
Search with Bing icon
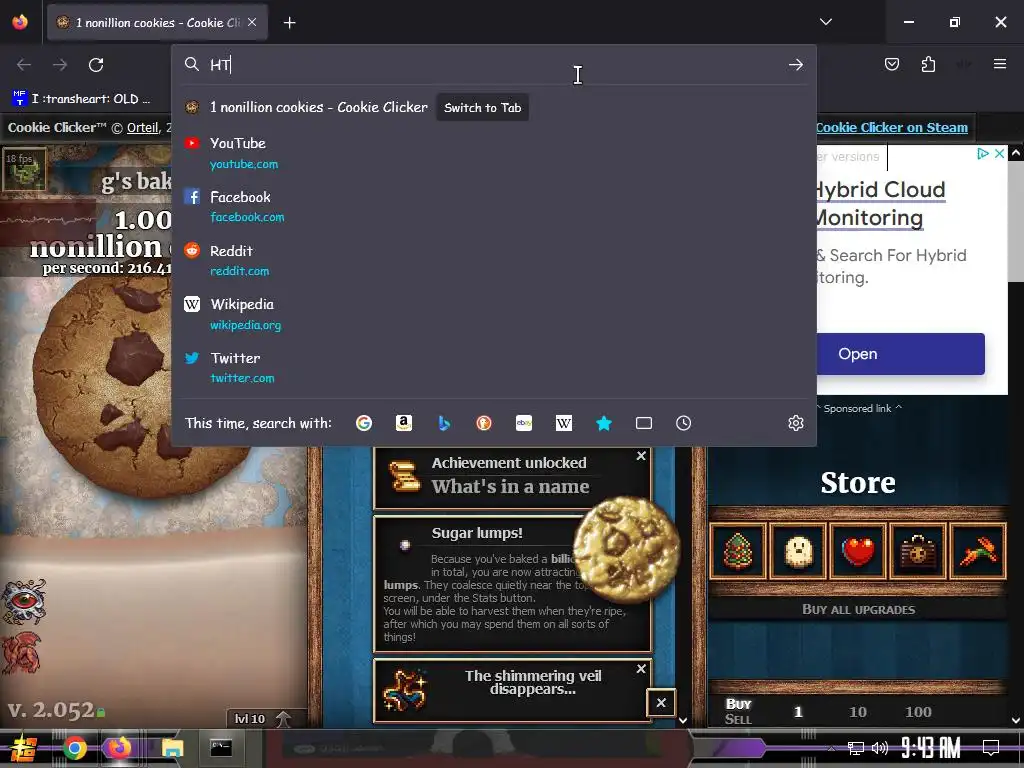click(444, 423)
